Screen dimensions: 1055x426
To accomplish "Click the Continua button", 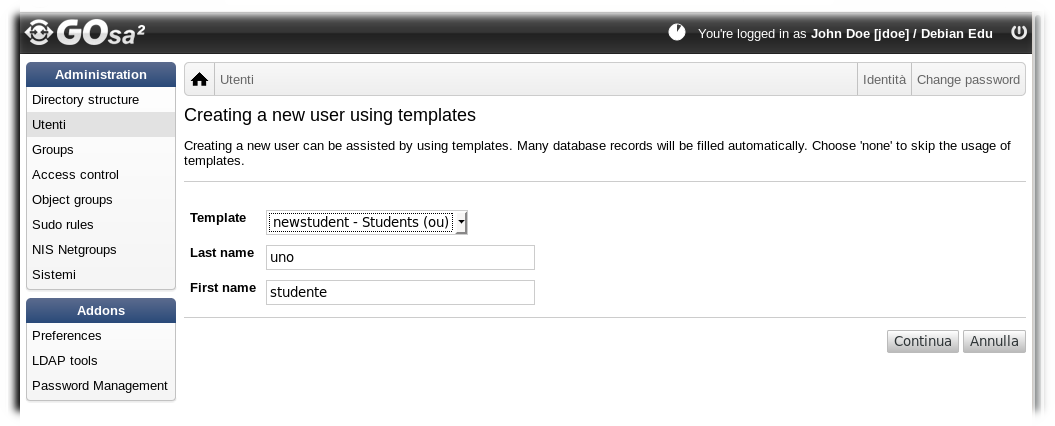I will pyautogui.click(x=922, y=341).
